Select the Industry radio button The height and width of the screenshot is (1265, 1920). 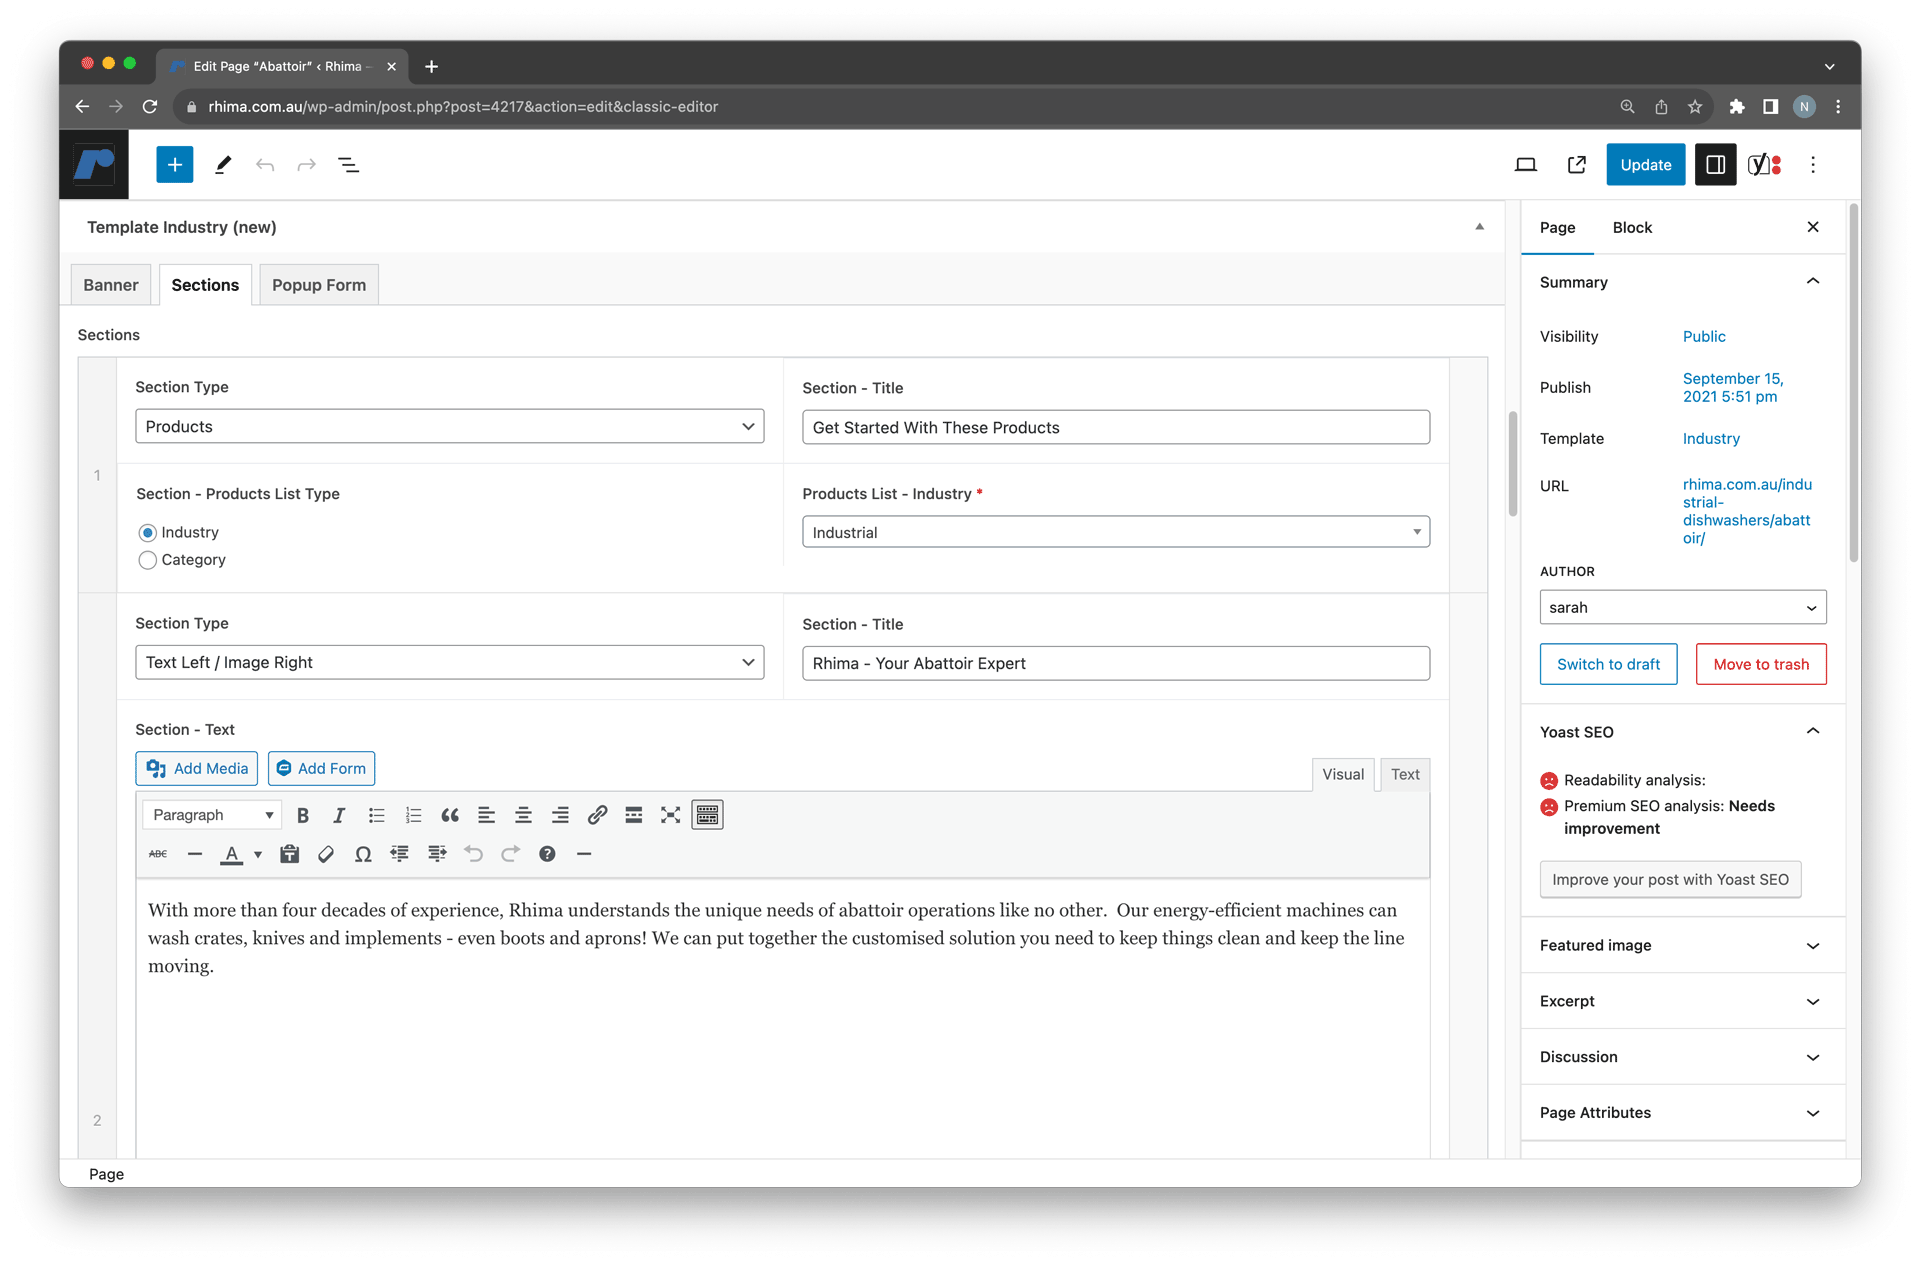tap(148, 532)
